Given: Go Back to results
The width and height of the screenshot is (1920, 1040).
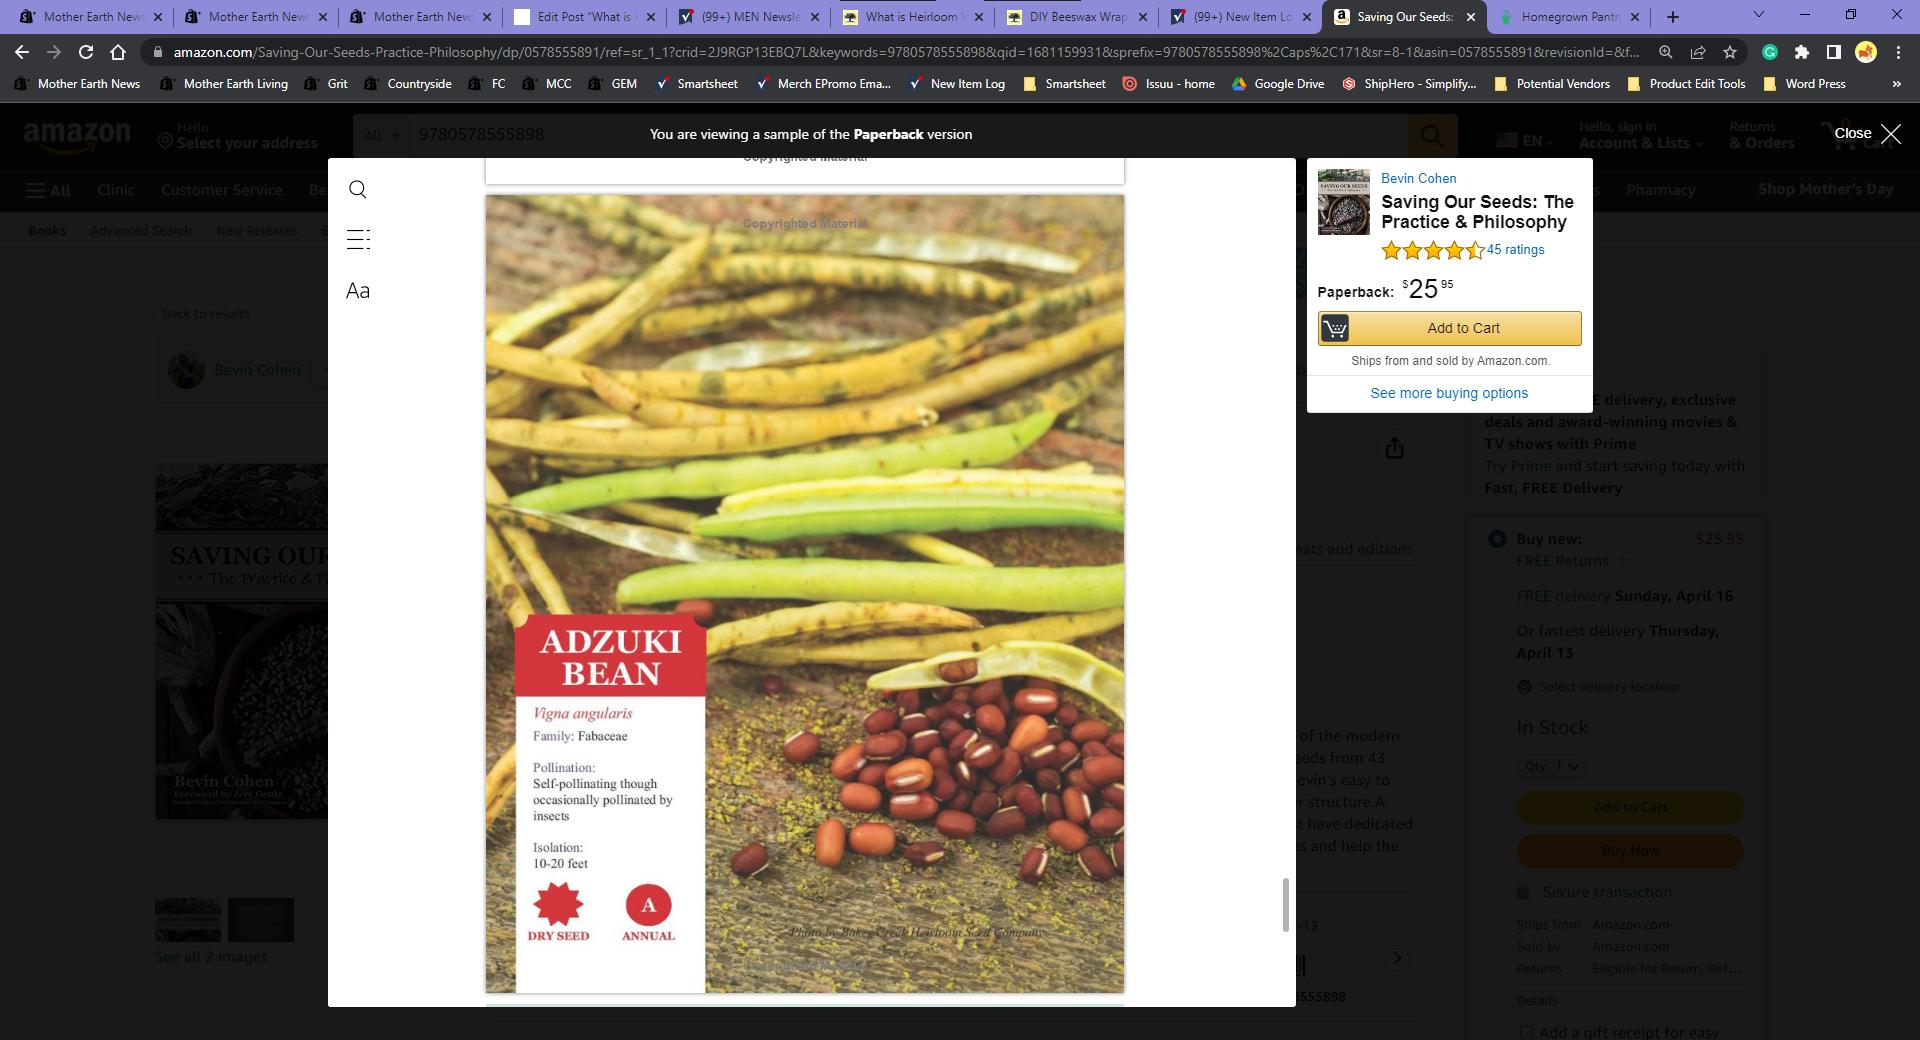Looking at the screenshot, I should click(202, 314).
